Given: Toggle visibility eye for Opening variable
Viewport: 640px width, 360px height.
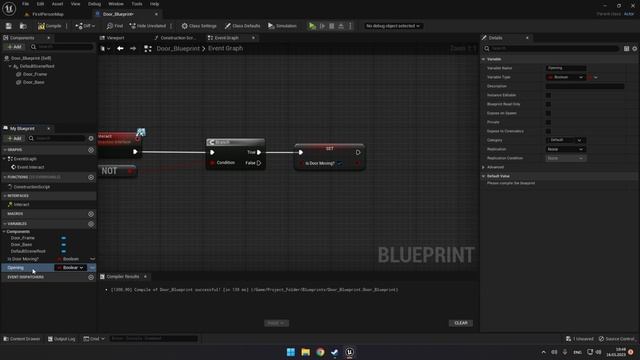Looking at the screenshot, I should click(92, 268).
